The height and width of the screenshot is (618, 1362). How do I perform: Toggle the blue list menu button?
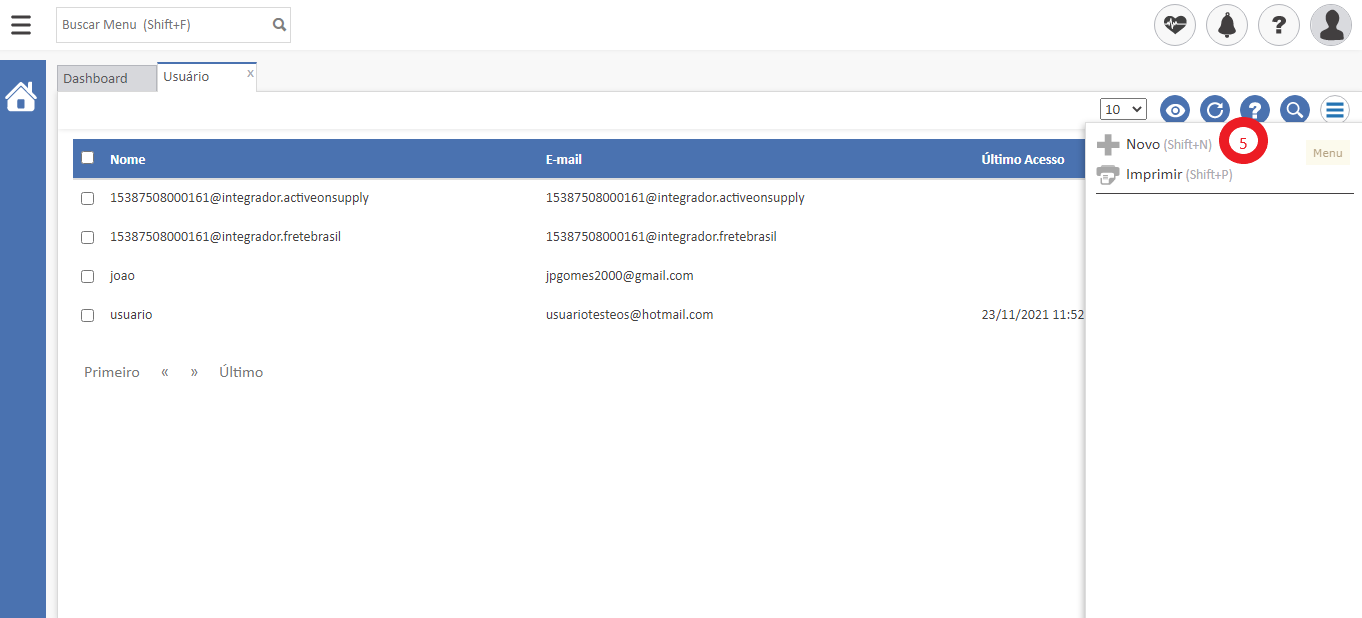[x=1335, y=110]
